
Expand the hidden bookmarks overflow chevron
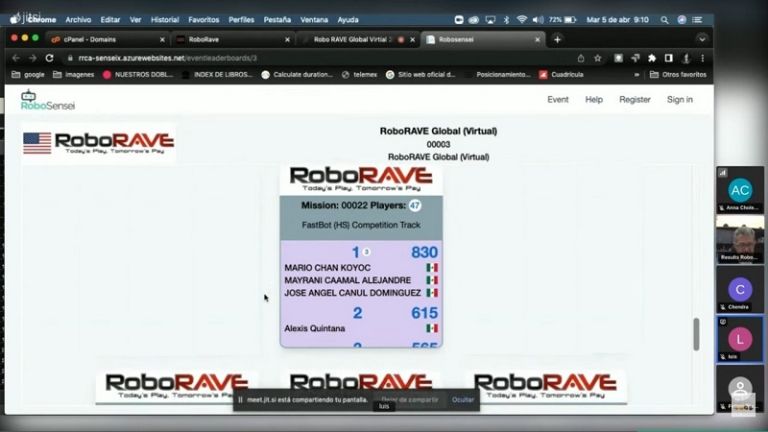637,74
